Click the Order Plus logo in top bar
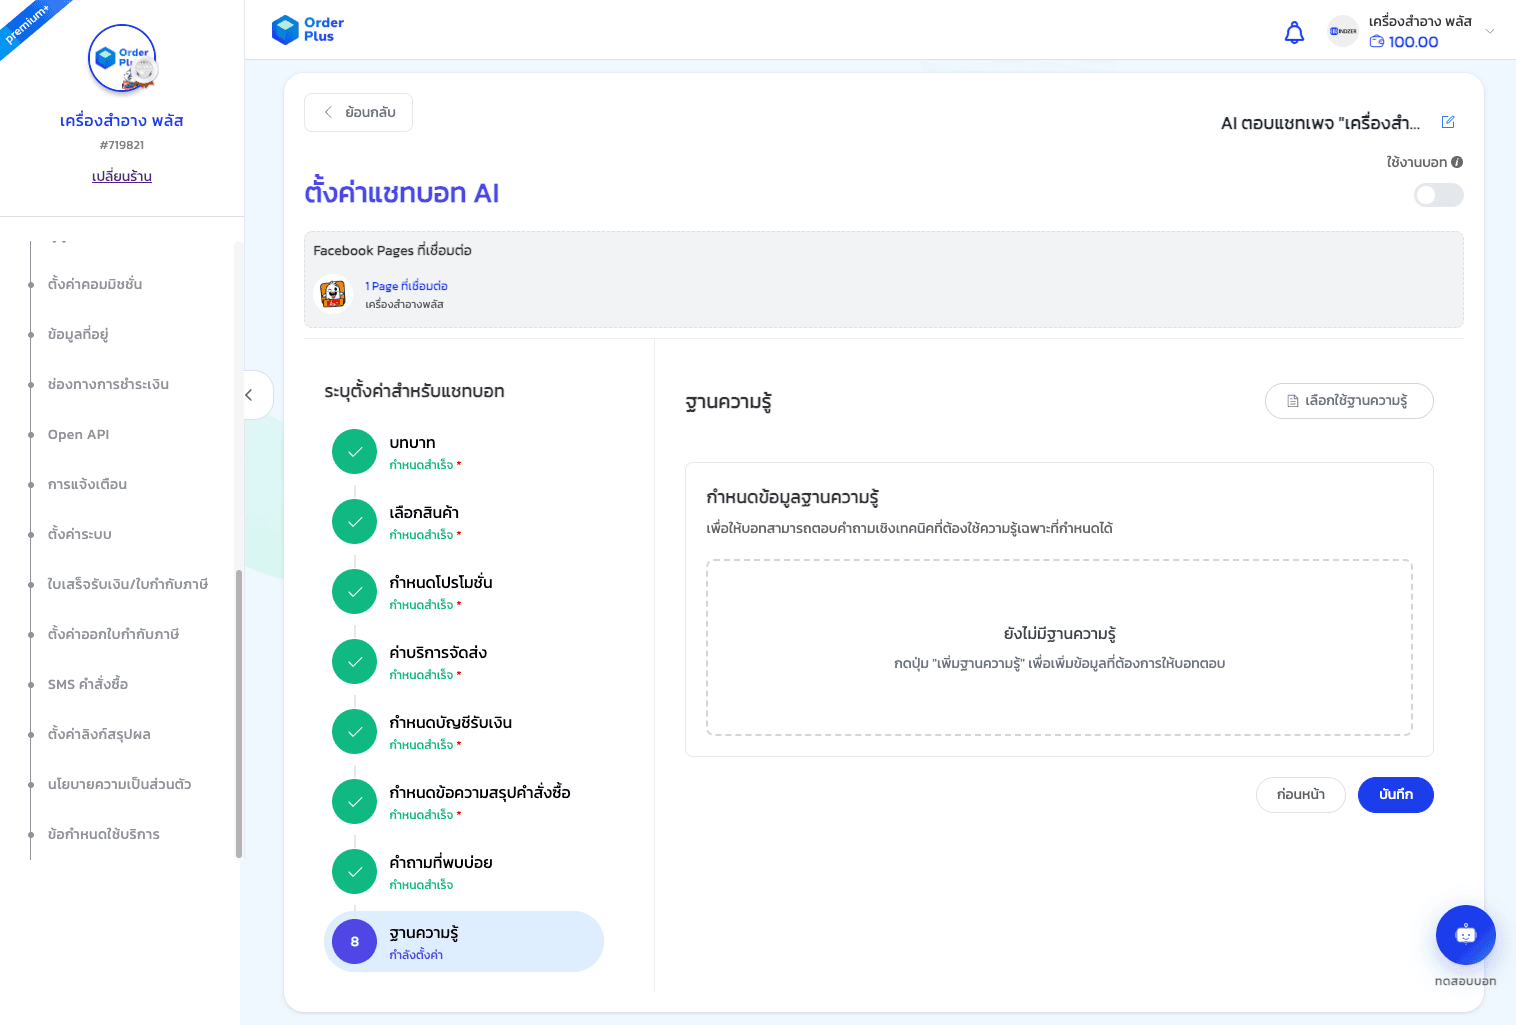The image size is (1516, 1025). 306,29
